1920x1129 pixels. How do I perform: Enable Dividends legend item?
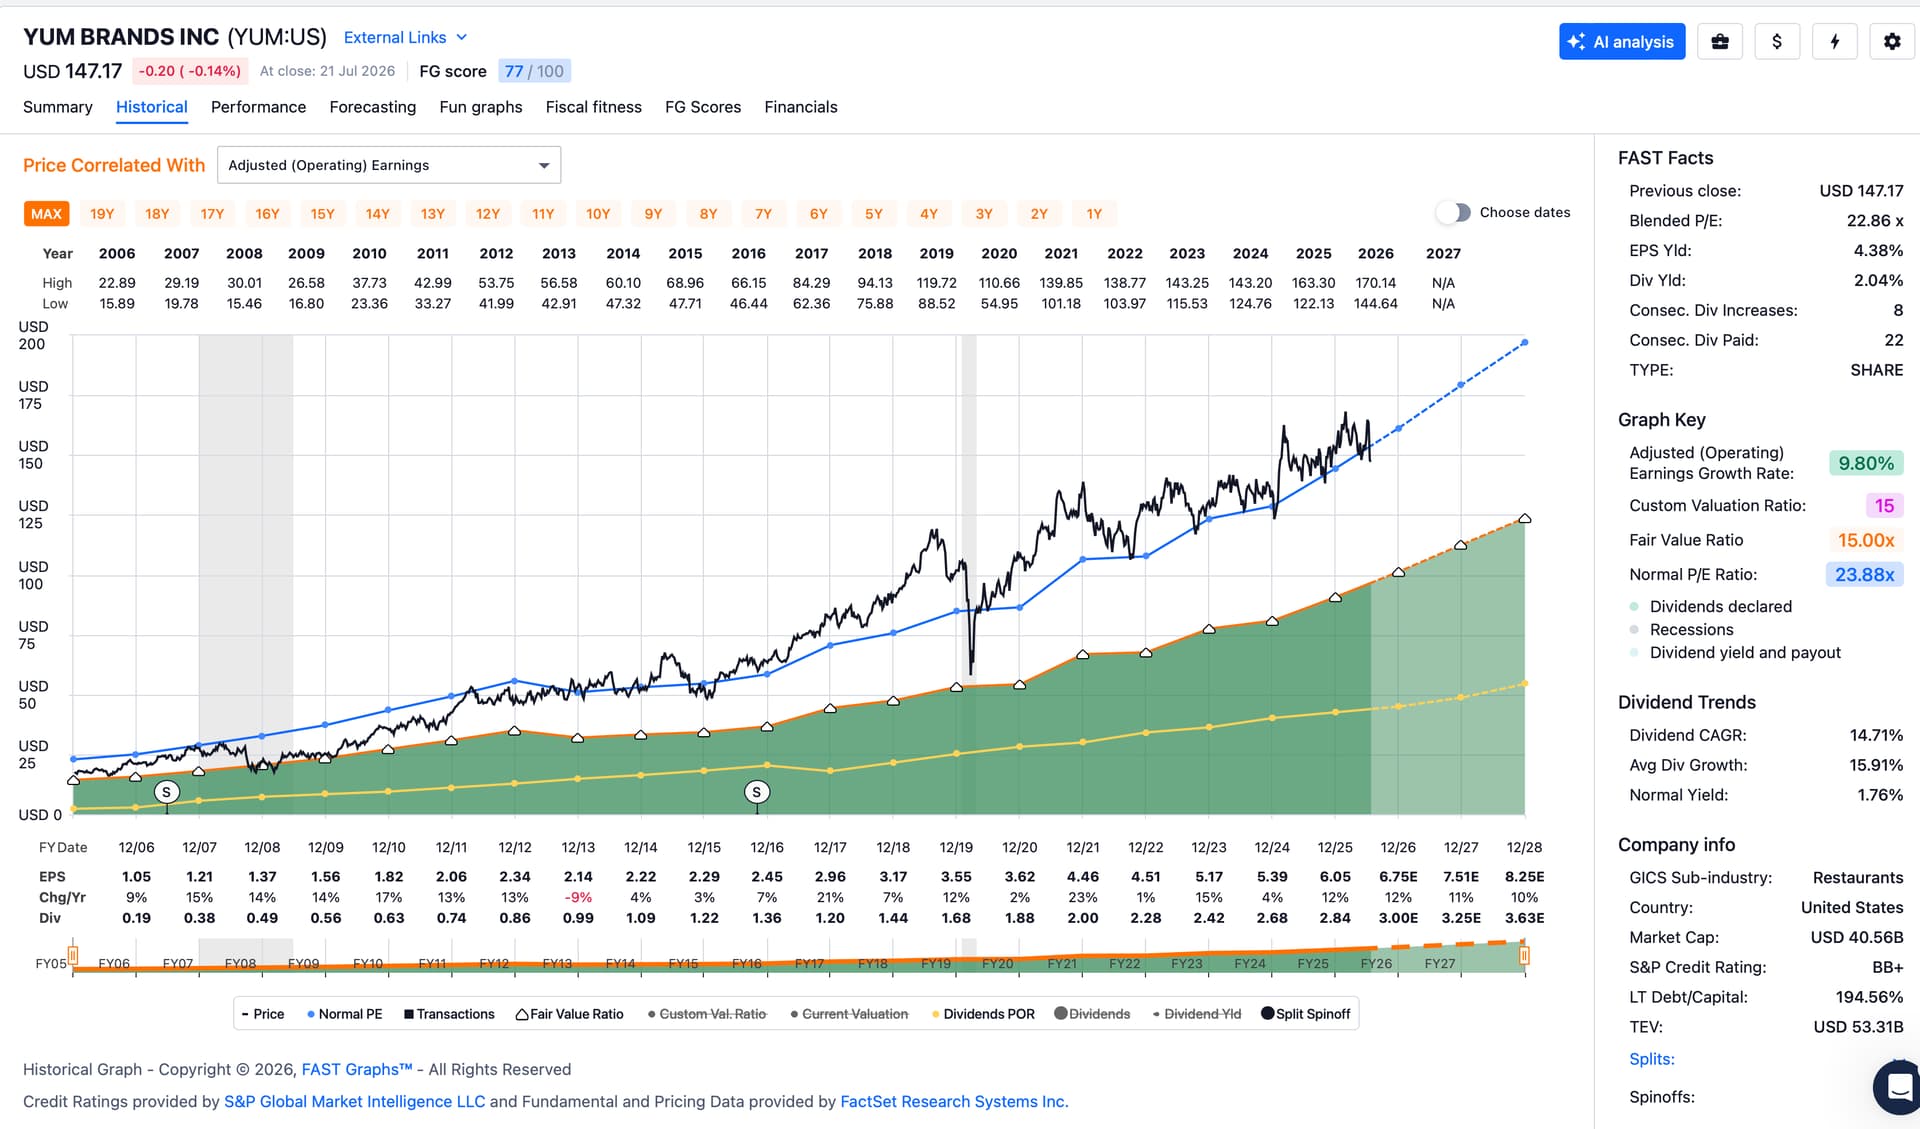[x=1092, y=1014]
